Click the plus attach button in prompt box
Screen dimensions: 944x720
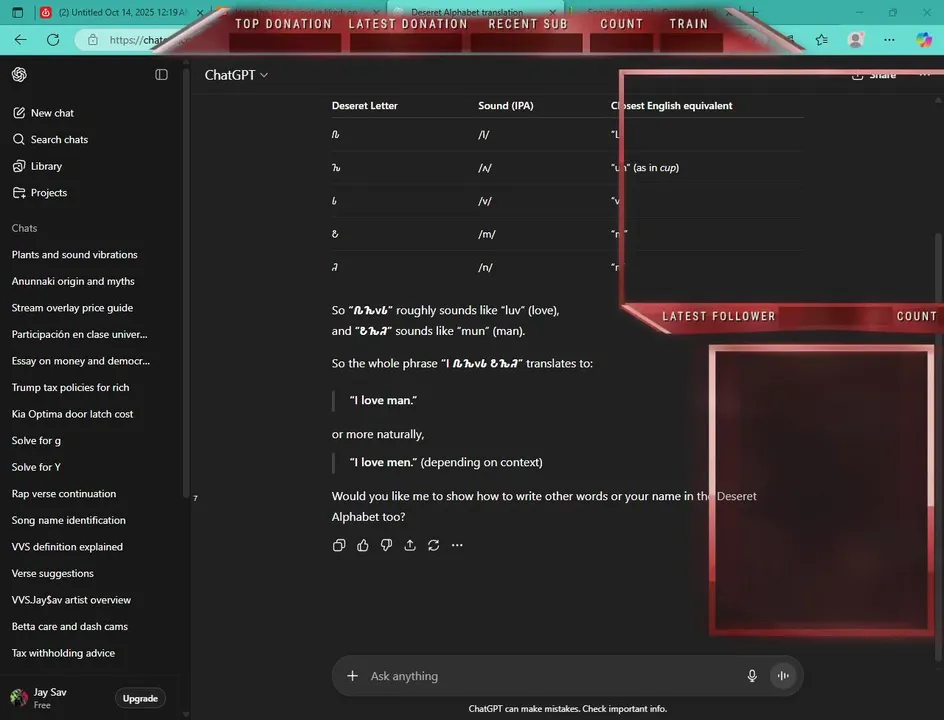point(352,676)
